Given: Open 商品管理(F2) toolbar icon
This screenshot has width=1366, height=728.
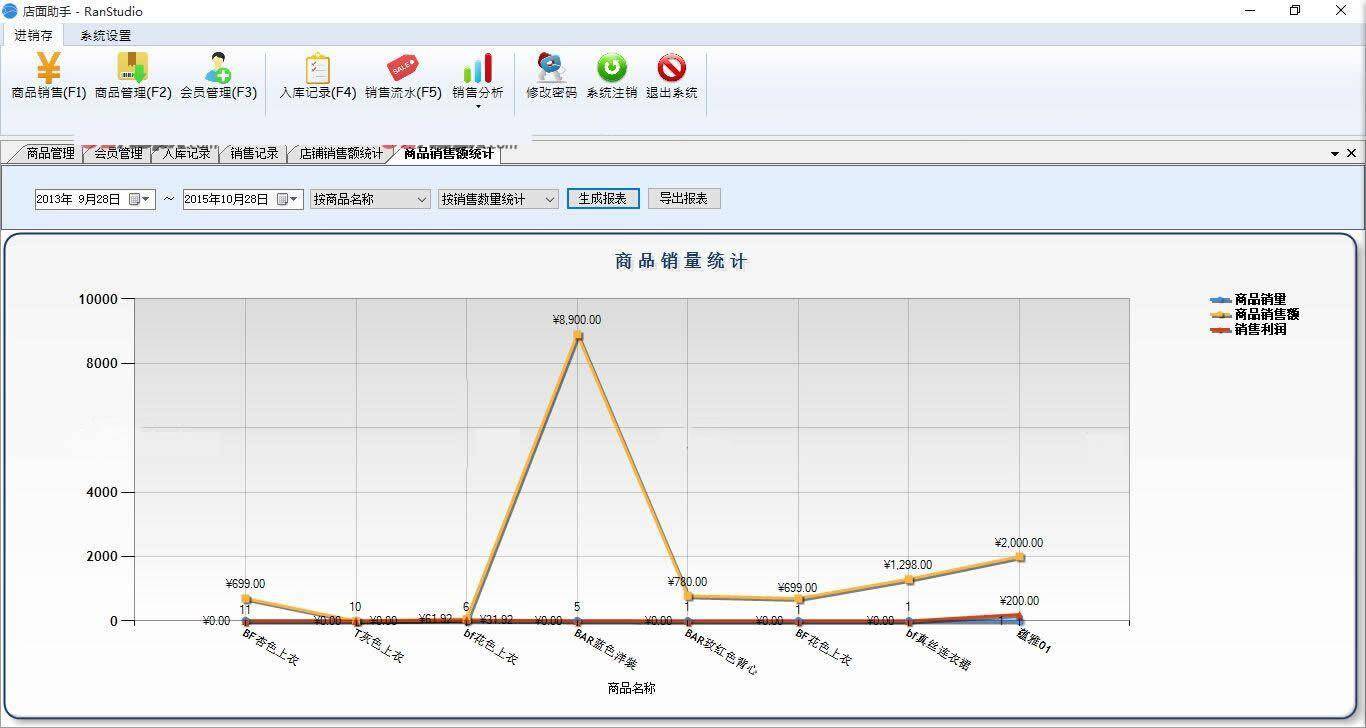Looking at the screenshot, I should (133, 69).
